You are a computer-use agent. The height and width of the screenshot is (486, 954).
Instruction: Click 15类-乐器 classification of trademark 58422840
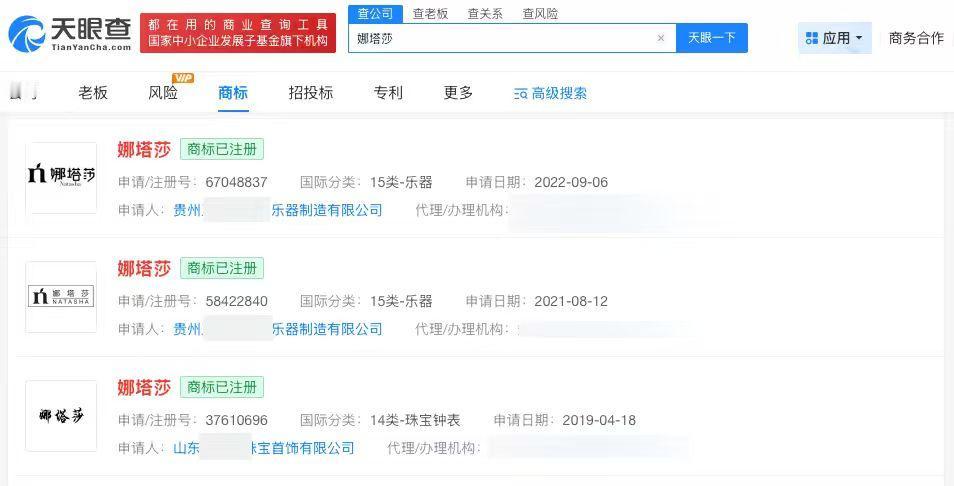(x=401, y=301)
